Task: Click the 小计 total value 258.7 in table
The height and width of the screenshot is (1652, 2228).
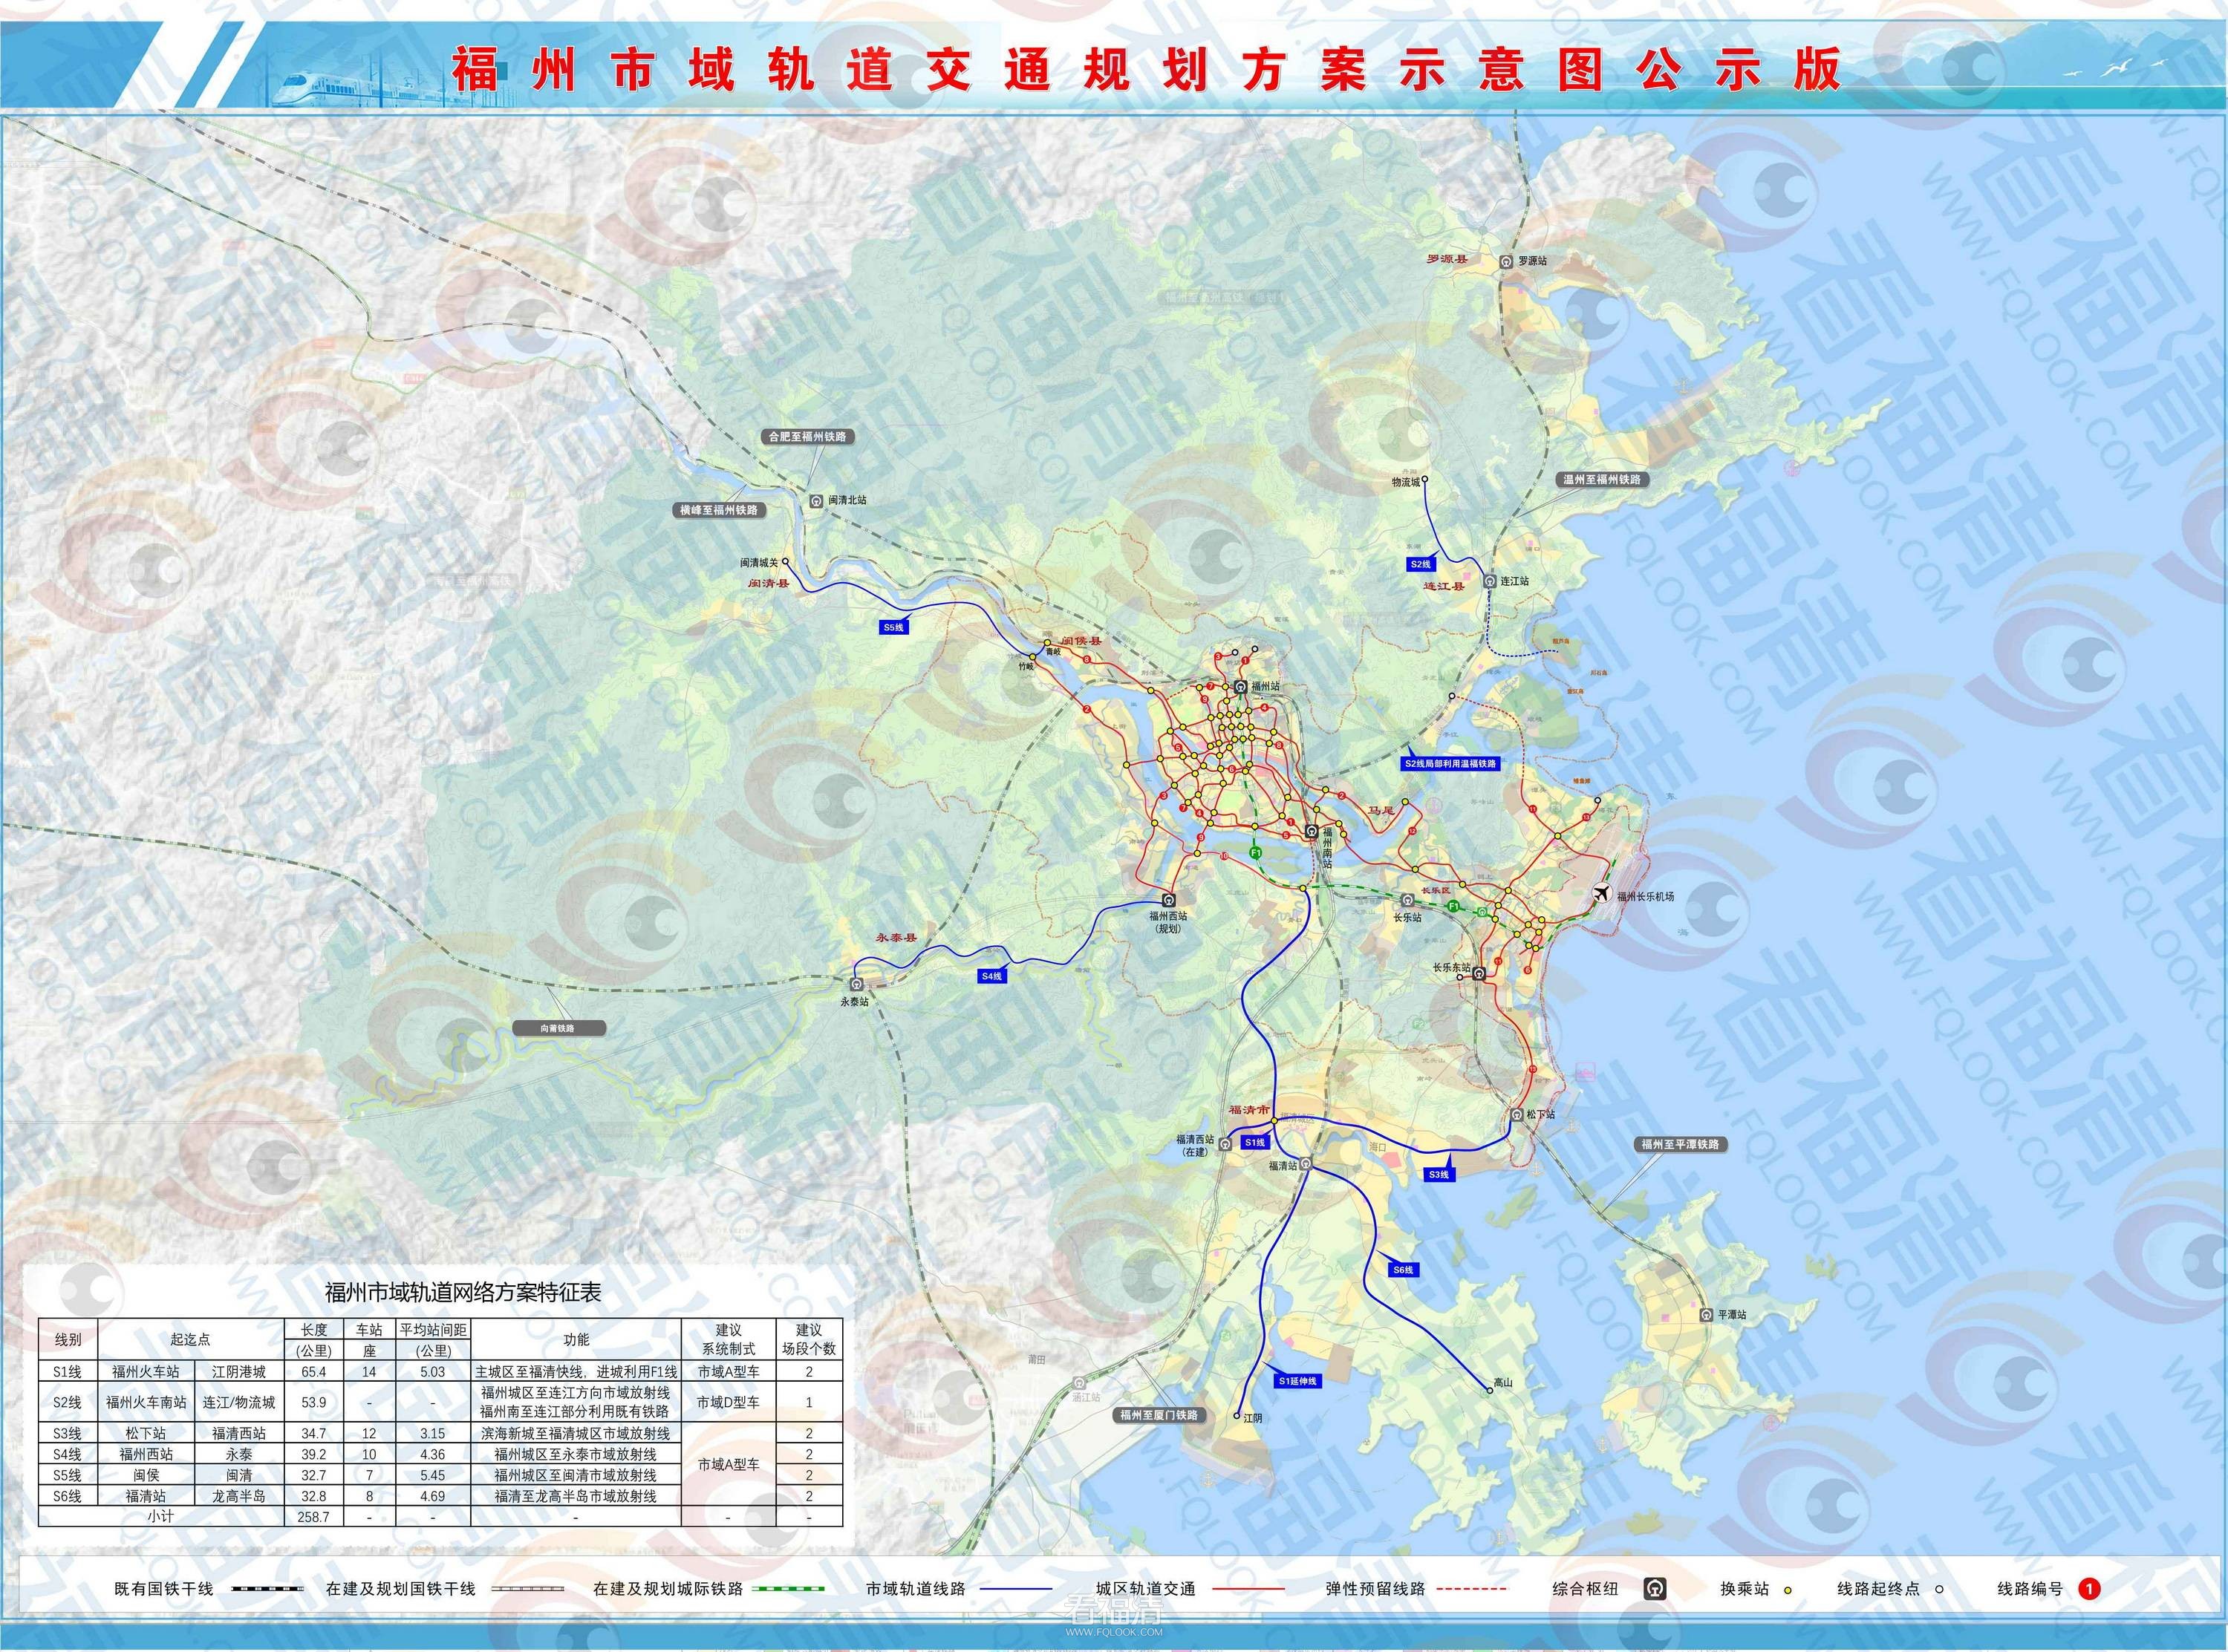Action: tap(314, 1517)
